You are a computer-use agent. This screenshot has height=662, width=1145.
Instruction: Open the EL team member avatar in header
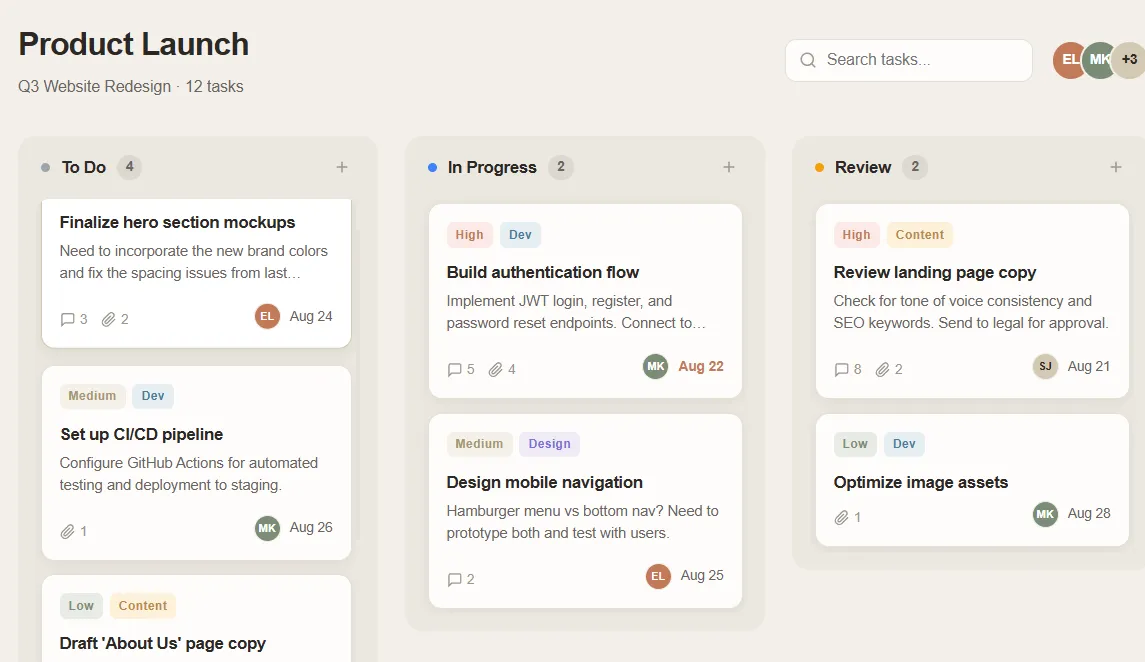1070,60
